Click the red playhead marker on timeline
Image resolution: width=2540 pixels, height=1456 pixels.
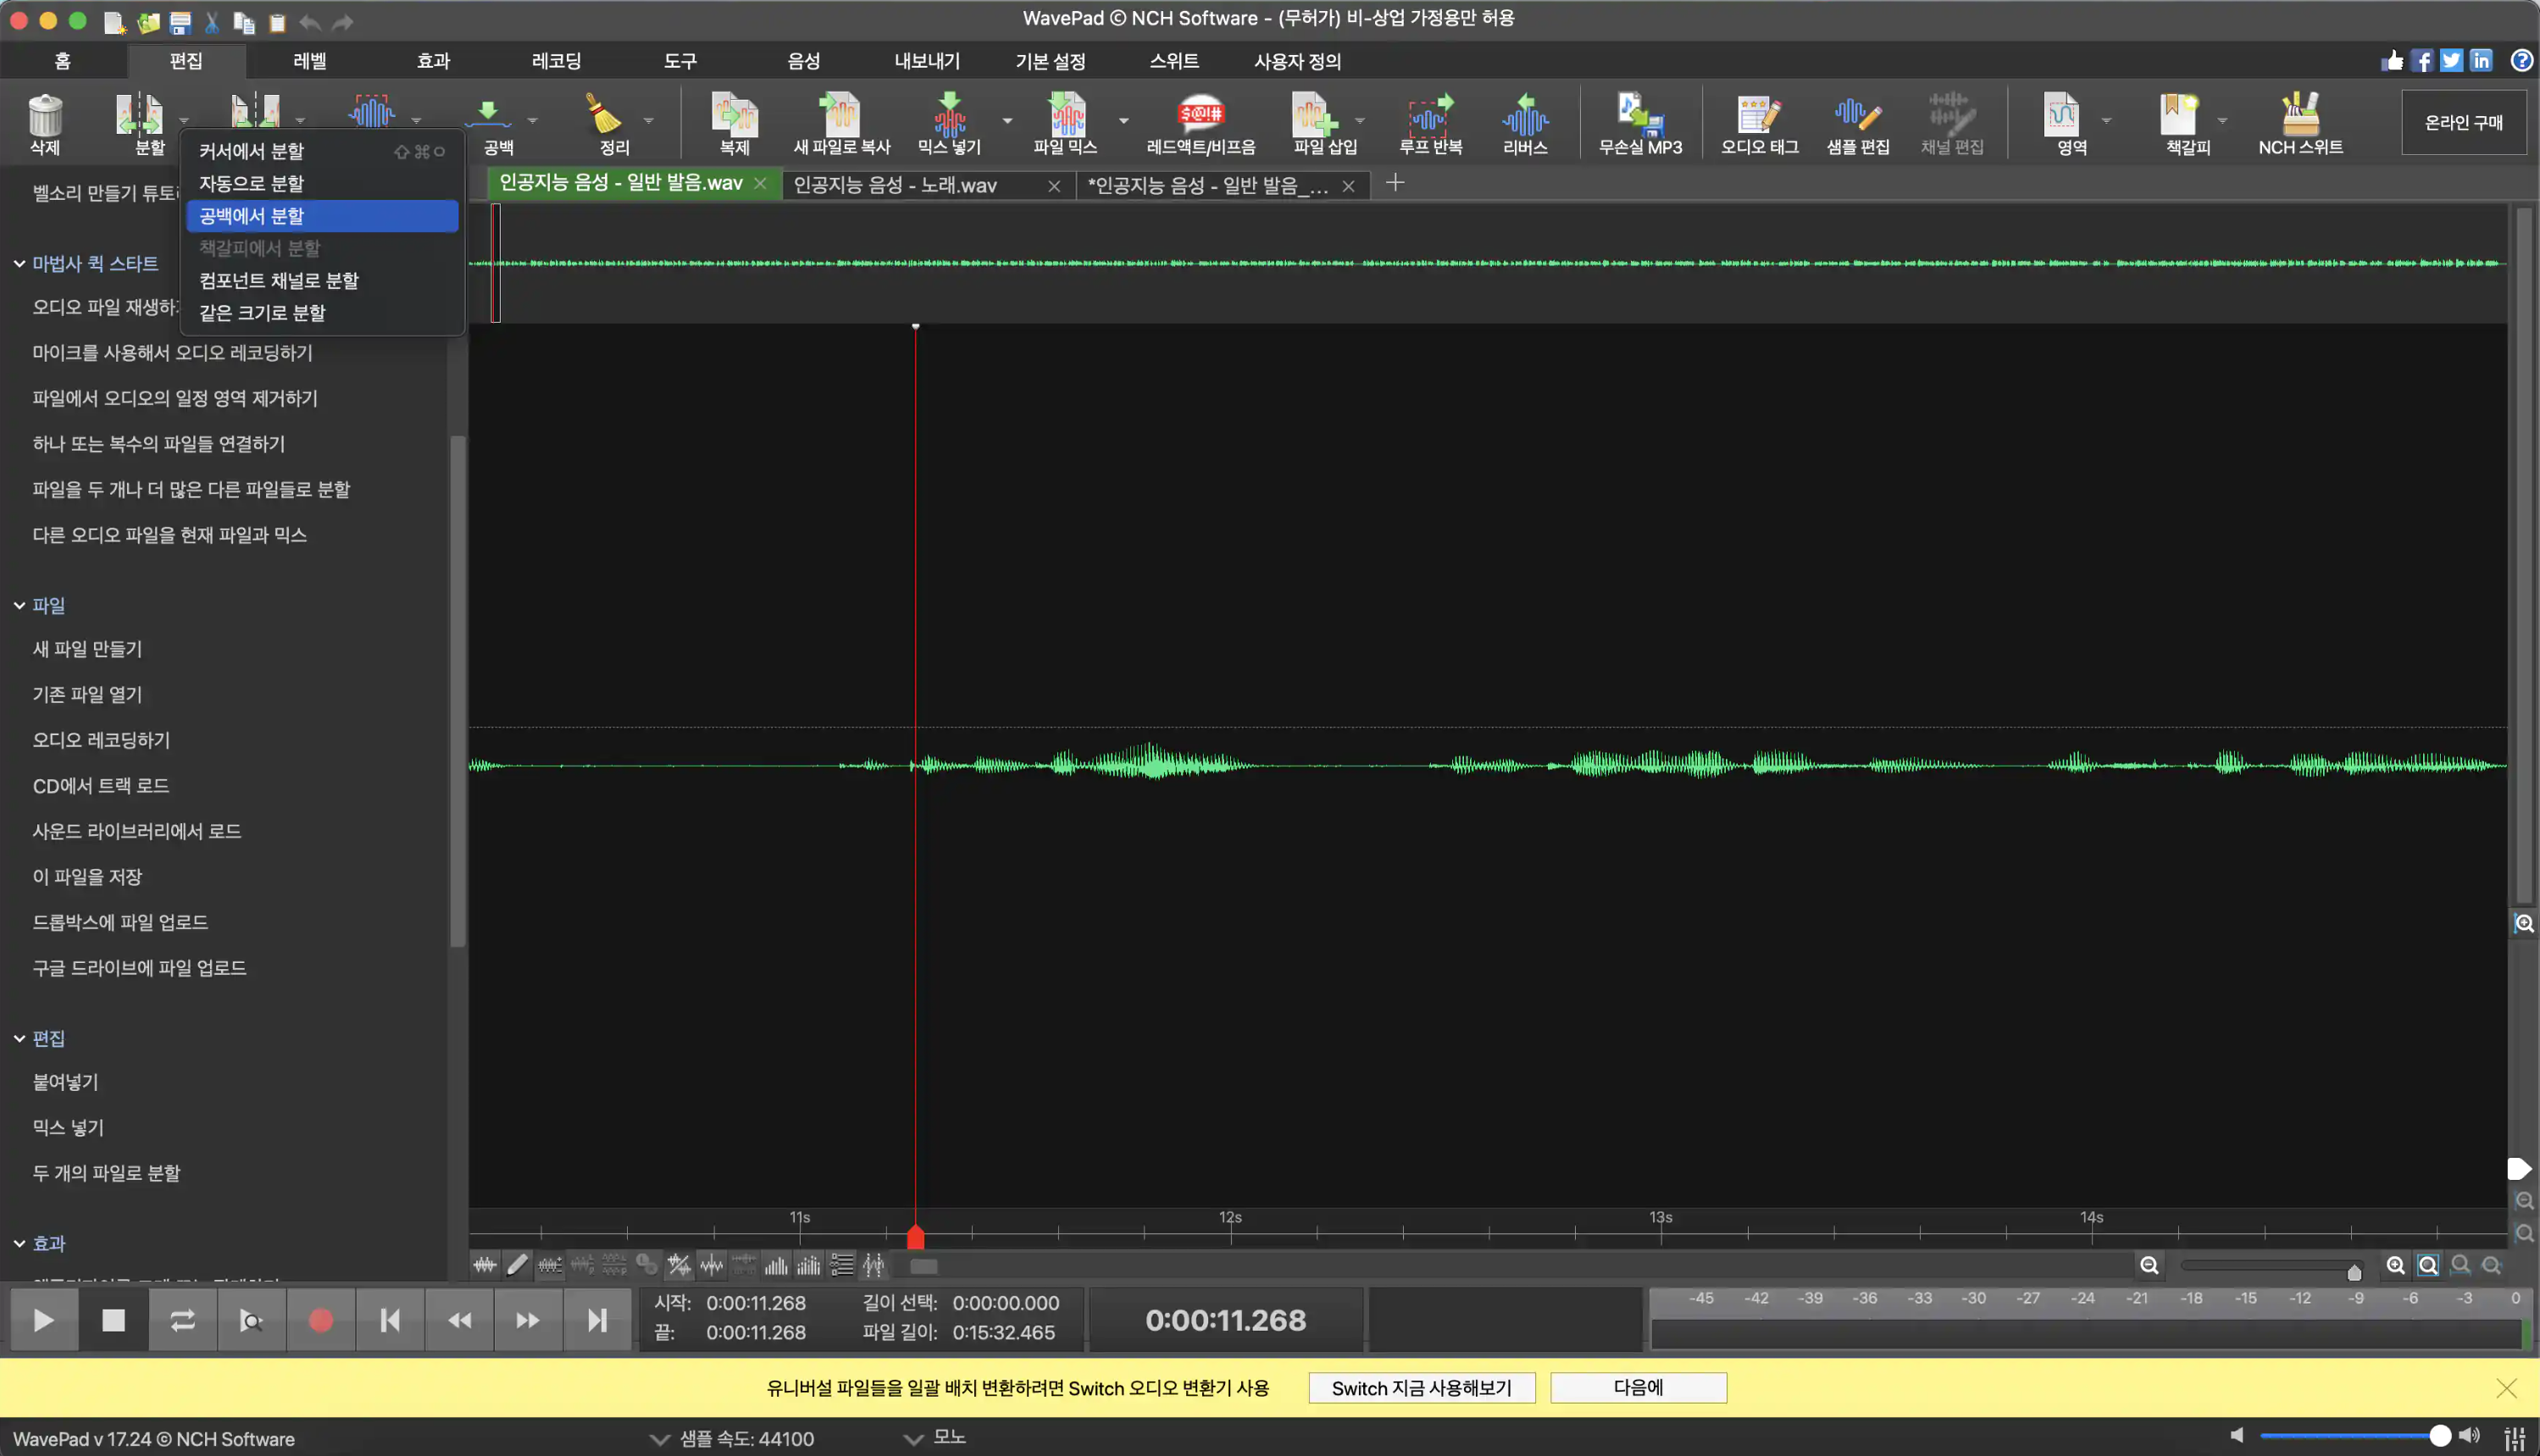pos(915,1237)
